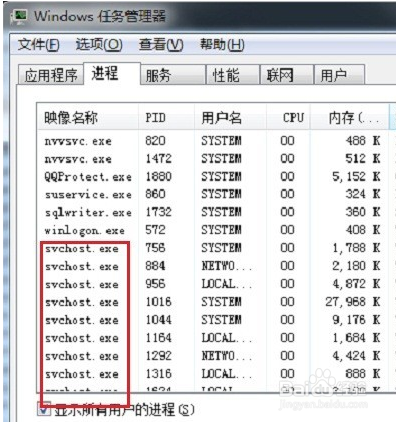Sort by 内存 column header
The image size is (396, 422).
coord(350,117)
